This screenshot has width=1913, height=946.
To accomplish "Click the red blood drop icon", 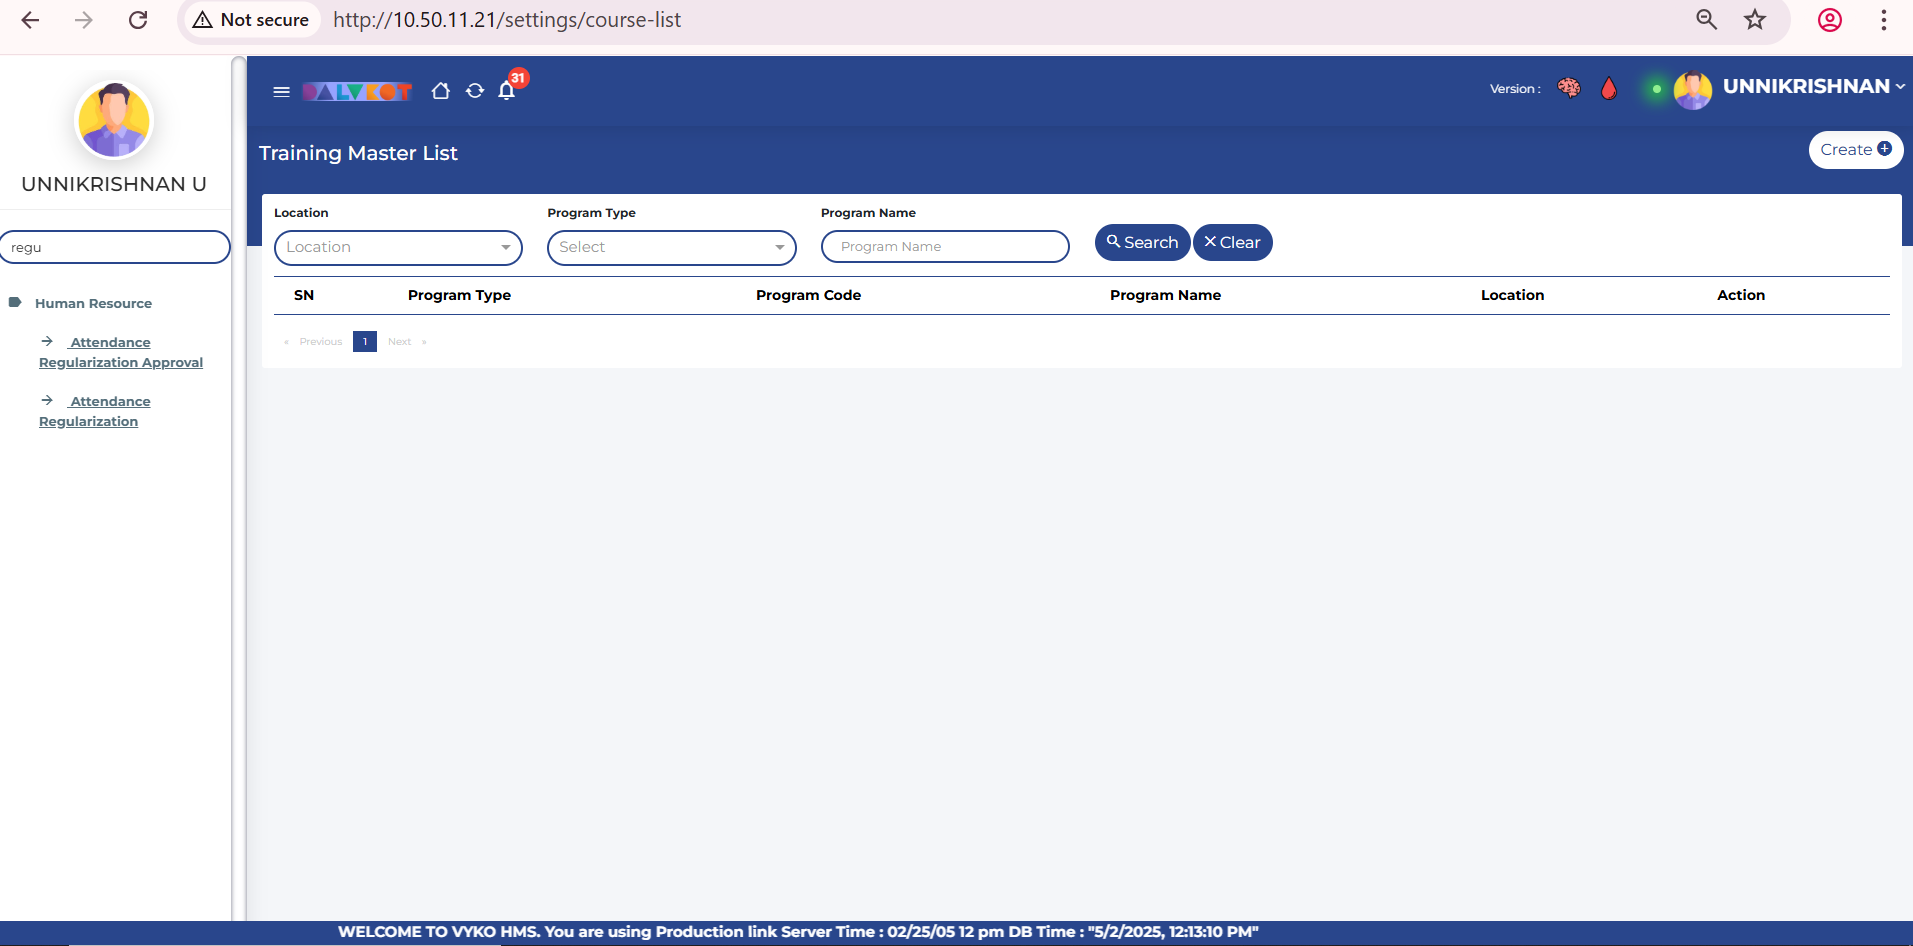I will [x=1608, y=89].
